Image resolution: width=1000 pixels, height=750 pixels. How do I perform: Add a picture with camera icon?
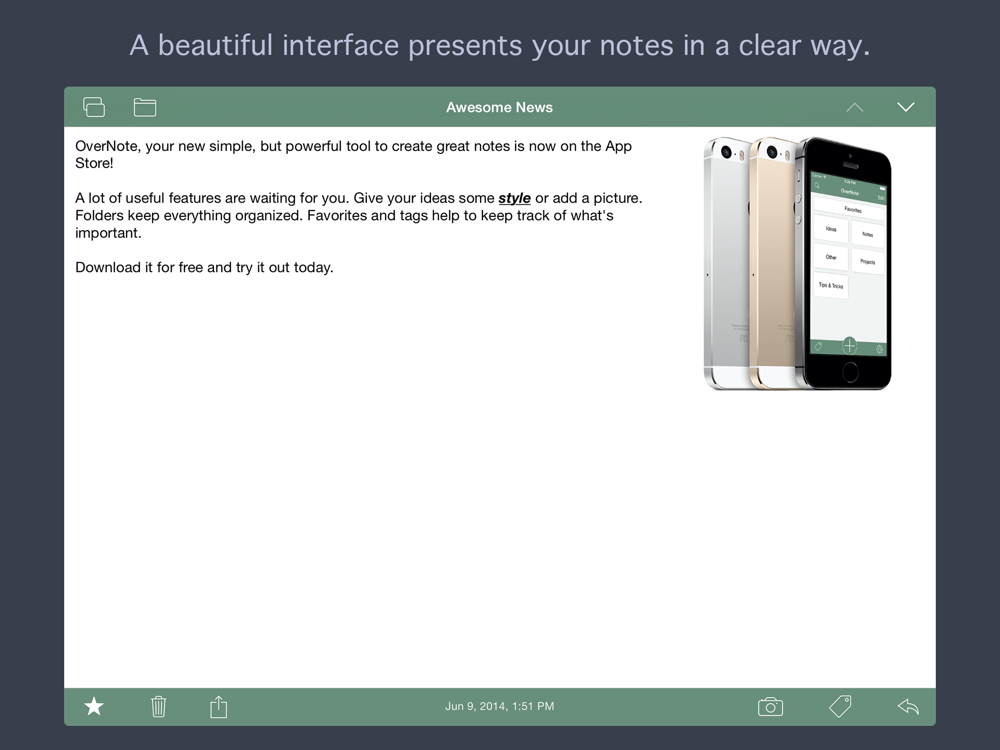coord(770,707)
